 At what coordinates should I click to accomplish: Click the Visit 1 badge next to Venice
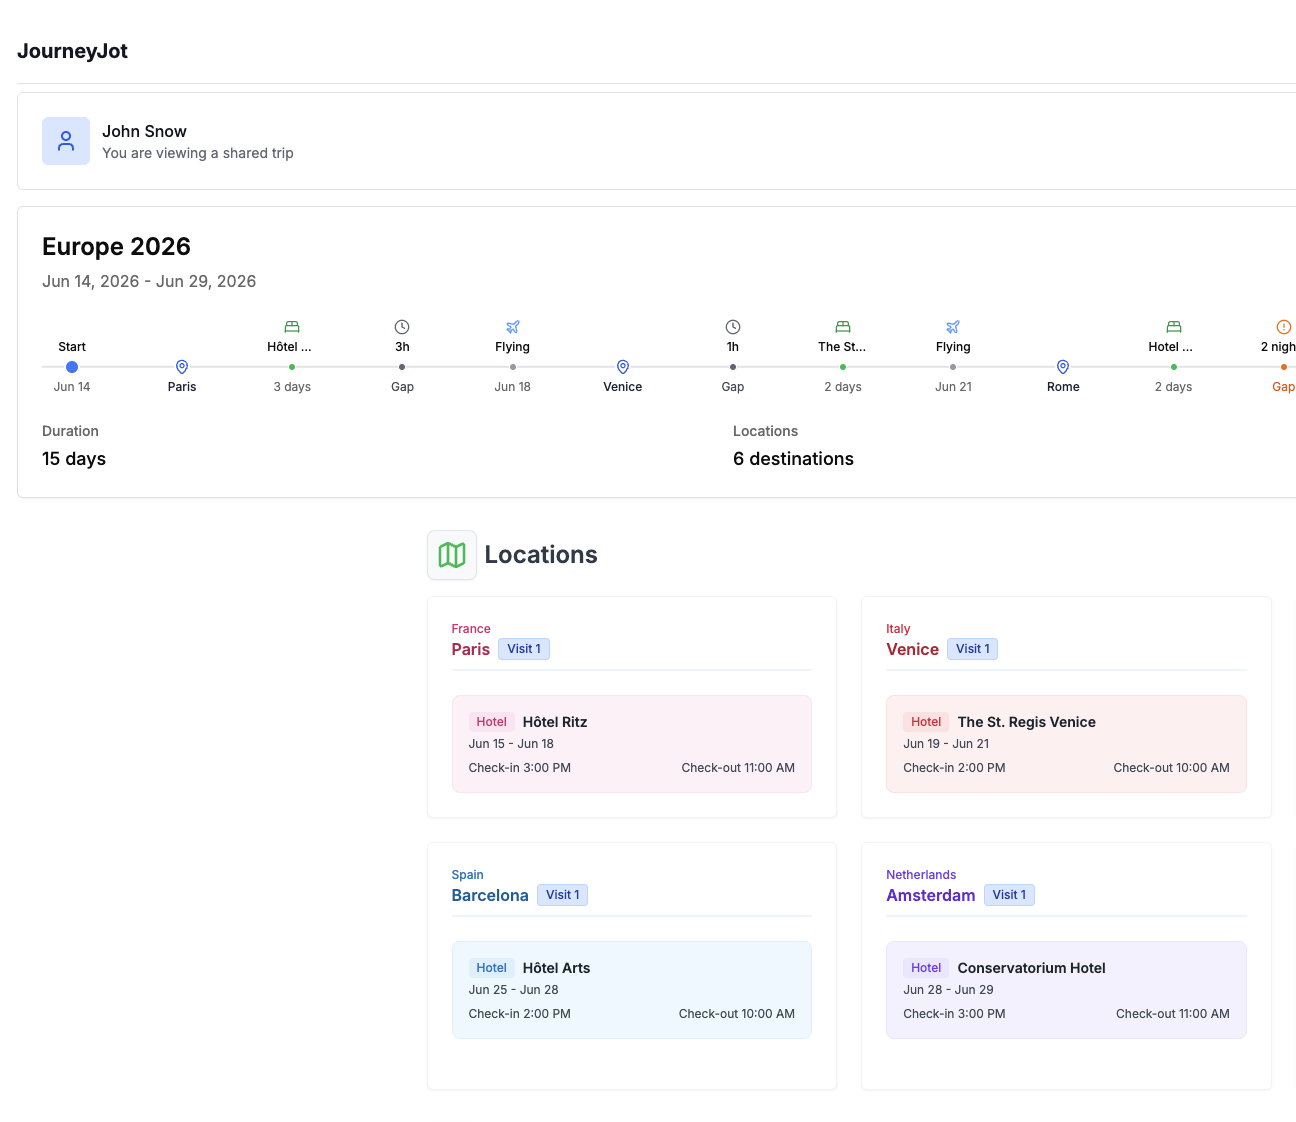pos(973,649)
